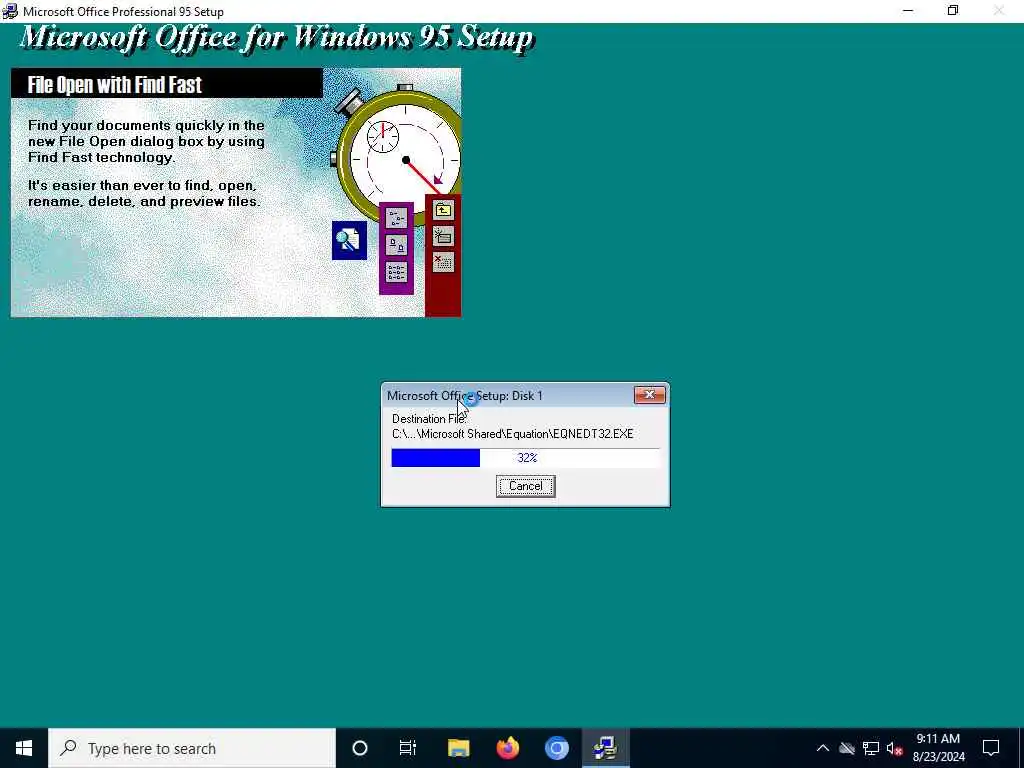Screen dimensions: 1024x768
Task: Launch Firefox from the taskbar
Action: click(507, 748)
